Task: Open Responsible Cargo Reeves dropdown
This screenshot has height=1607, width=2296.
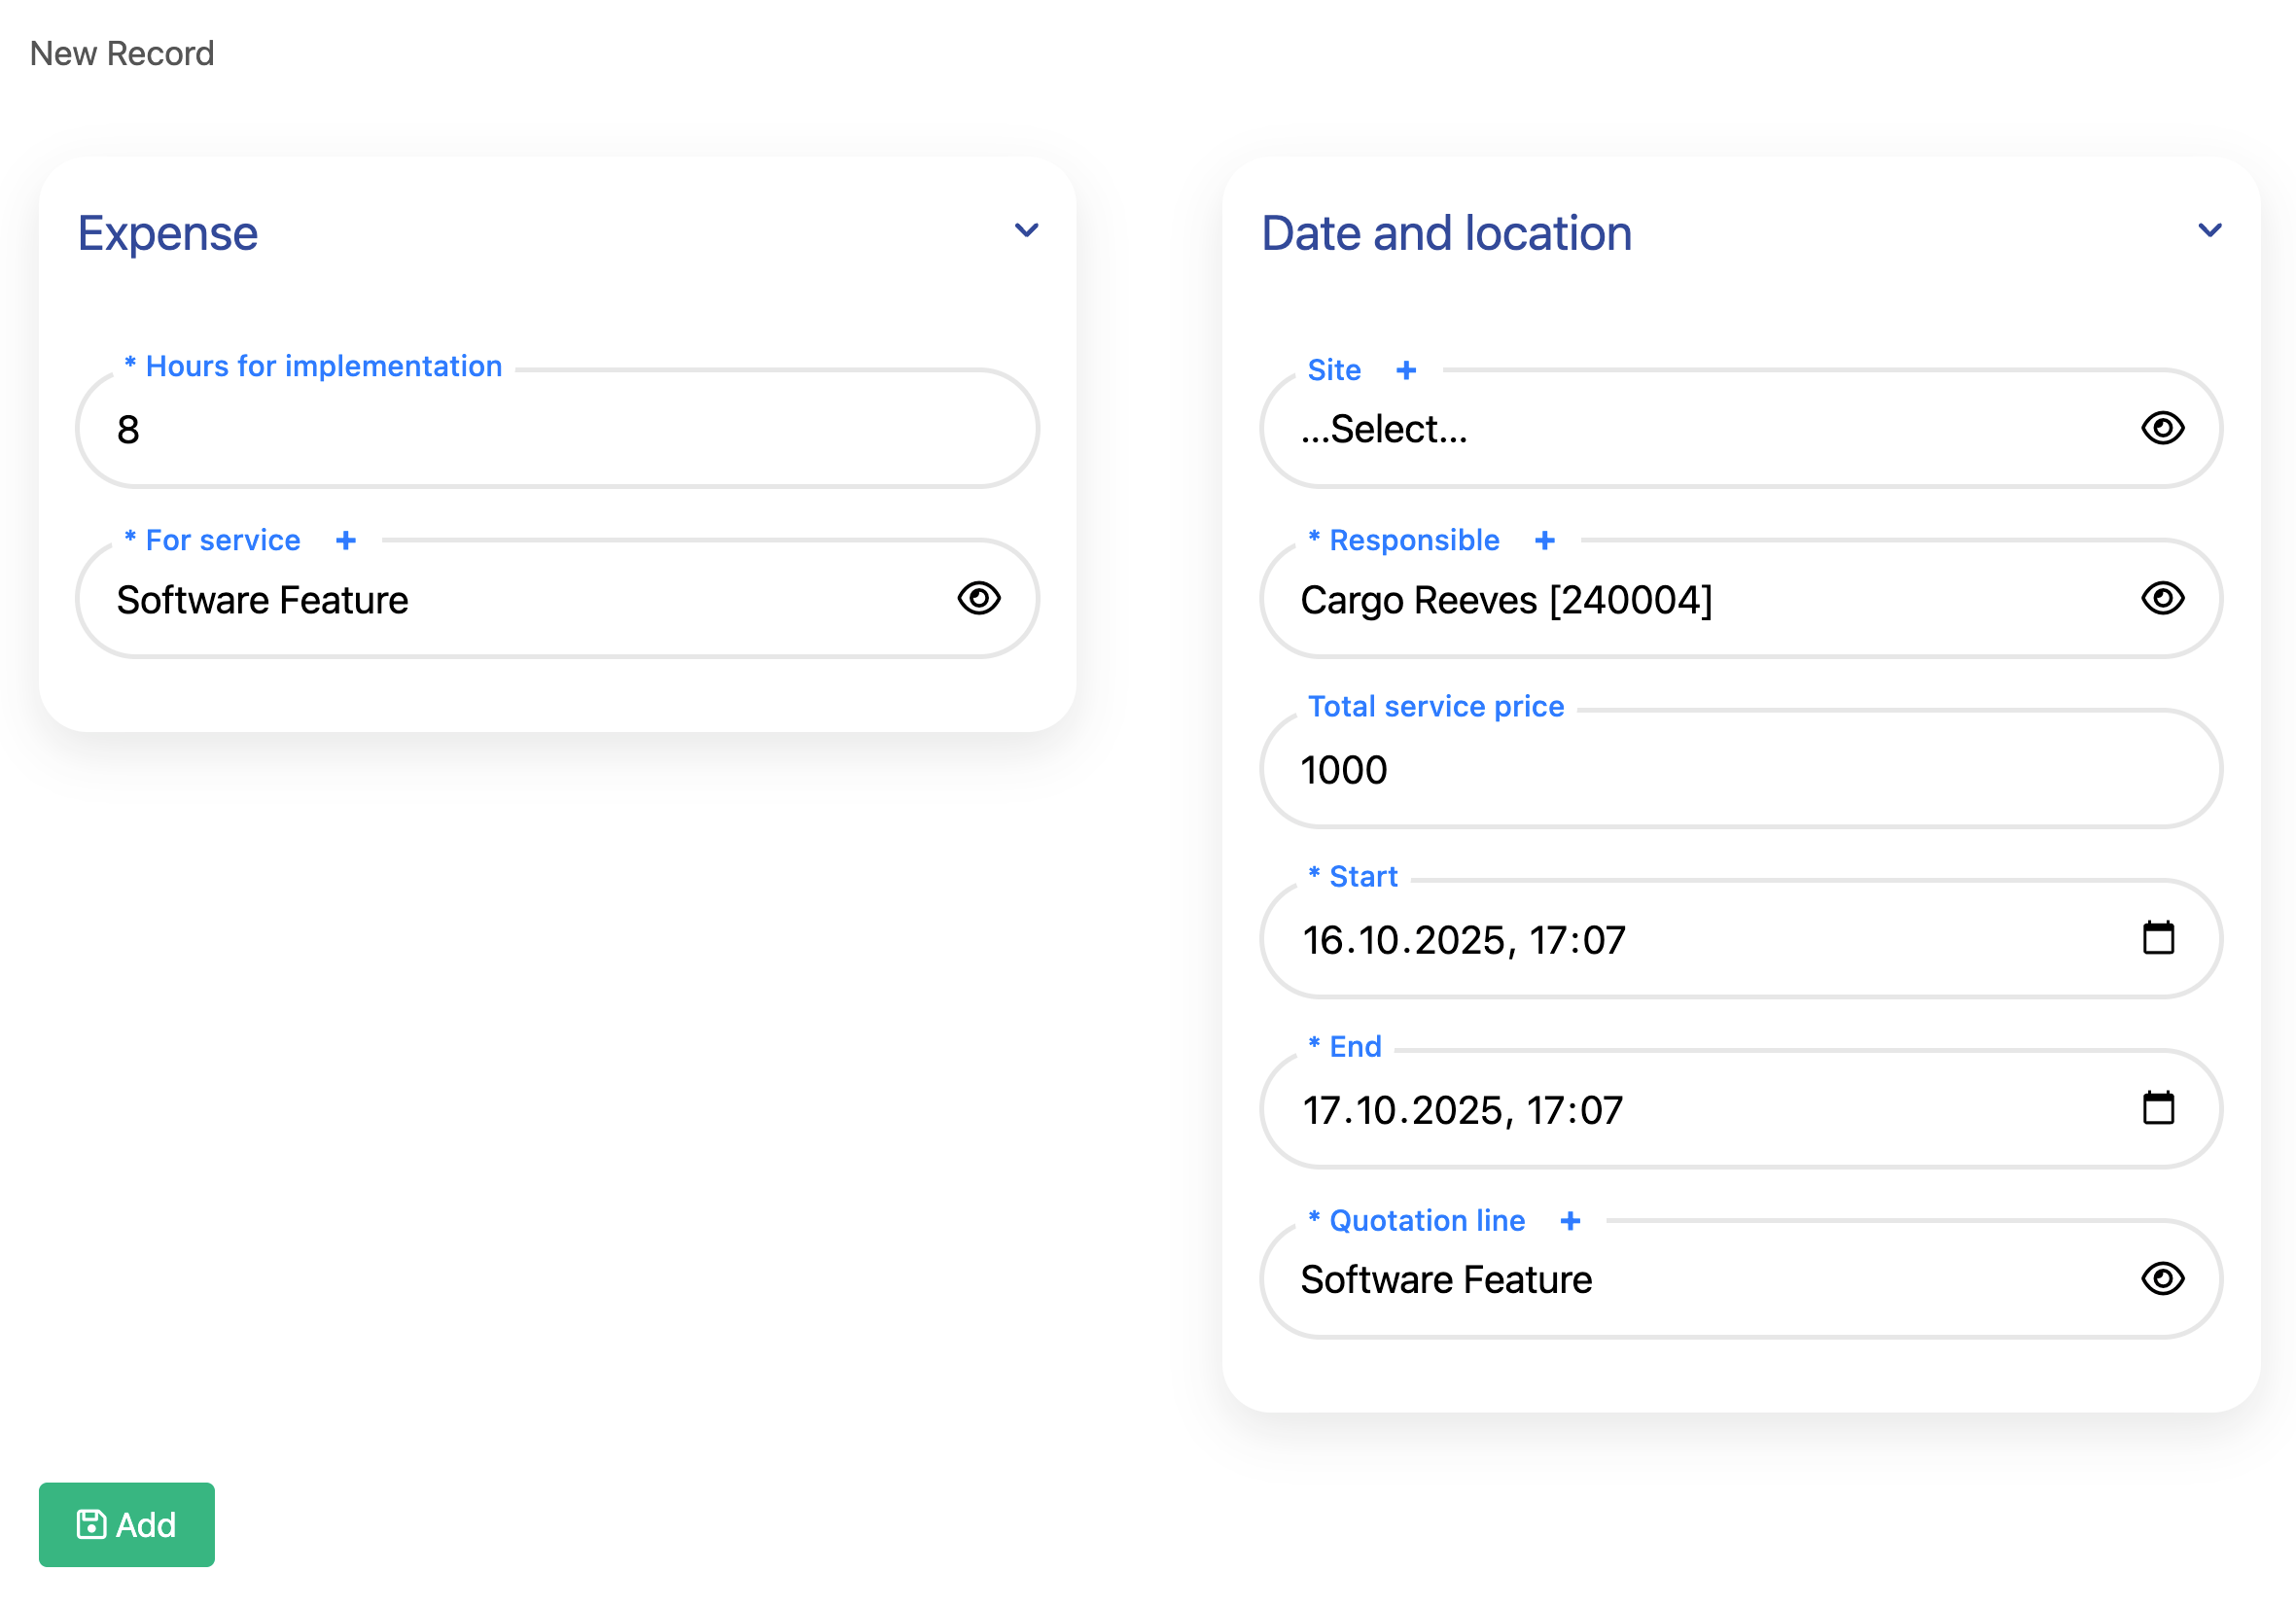Action: [x=1700, y=600]
